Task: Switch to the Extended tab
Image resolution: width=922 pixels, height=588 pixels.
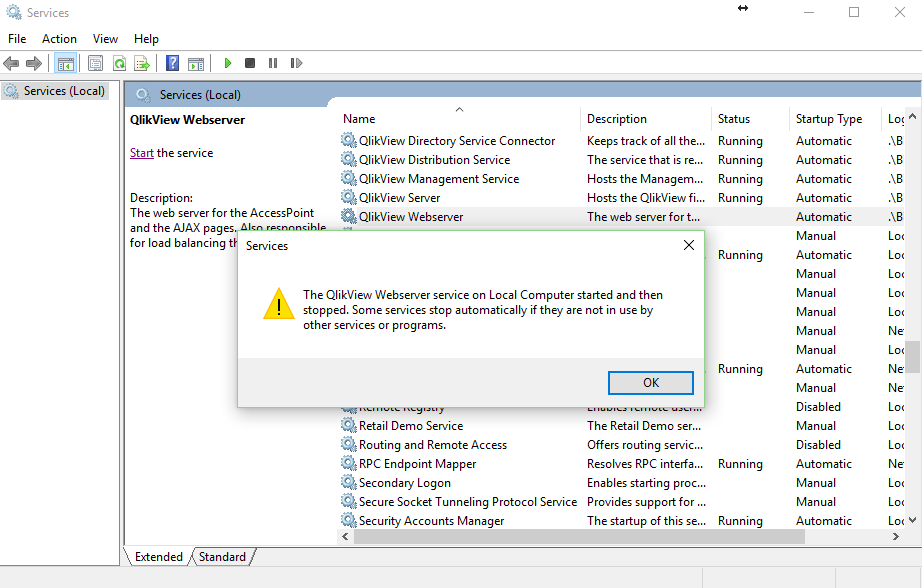Action: click(158, 557)
